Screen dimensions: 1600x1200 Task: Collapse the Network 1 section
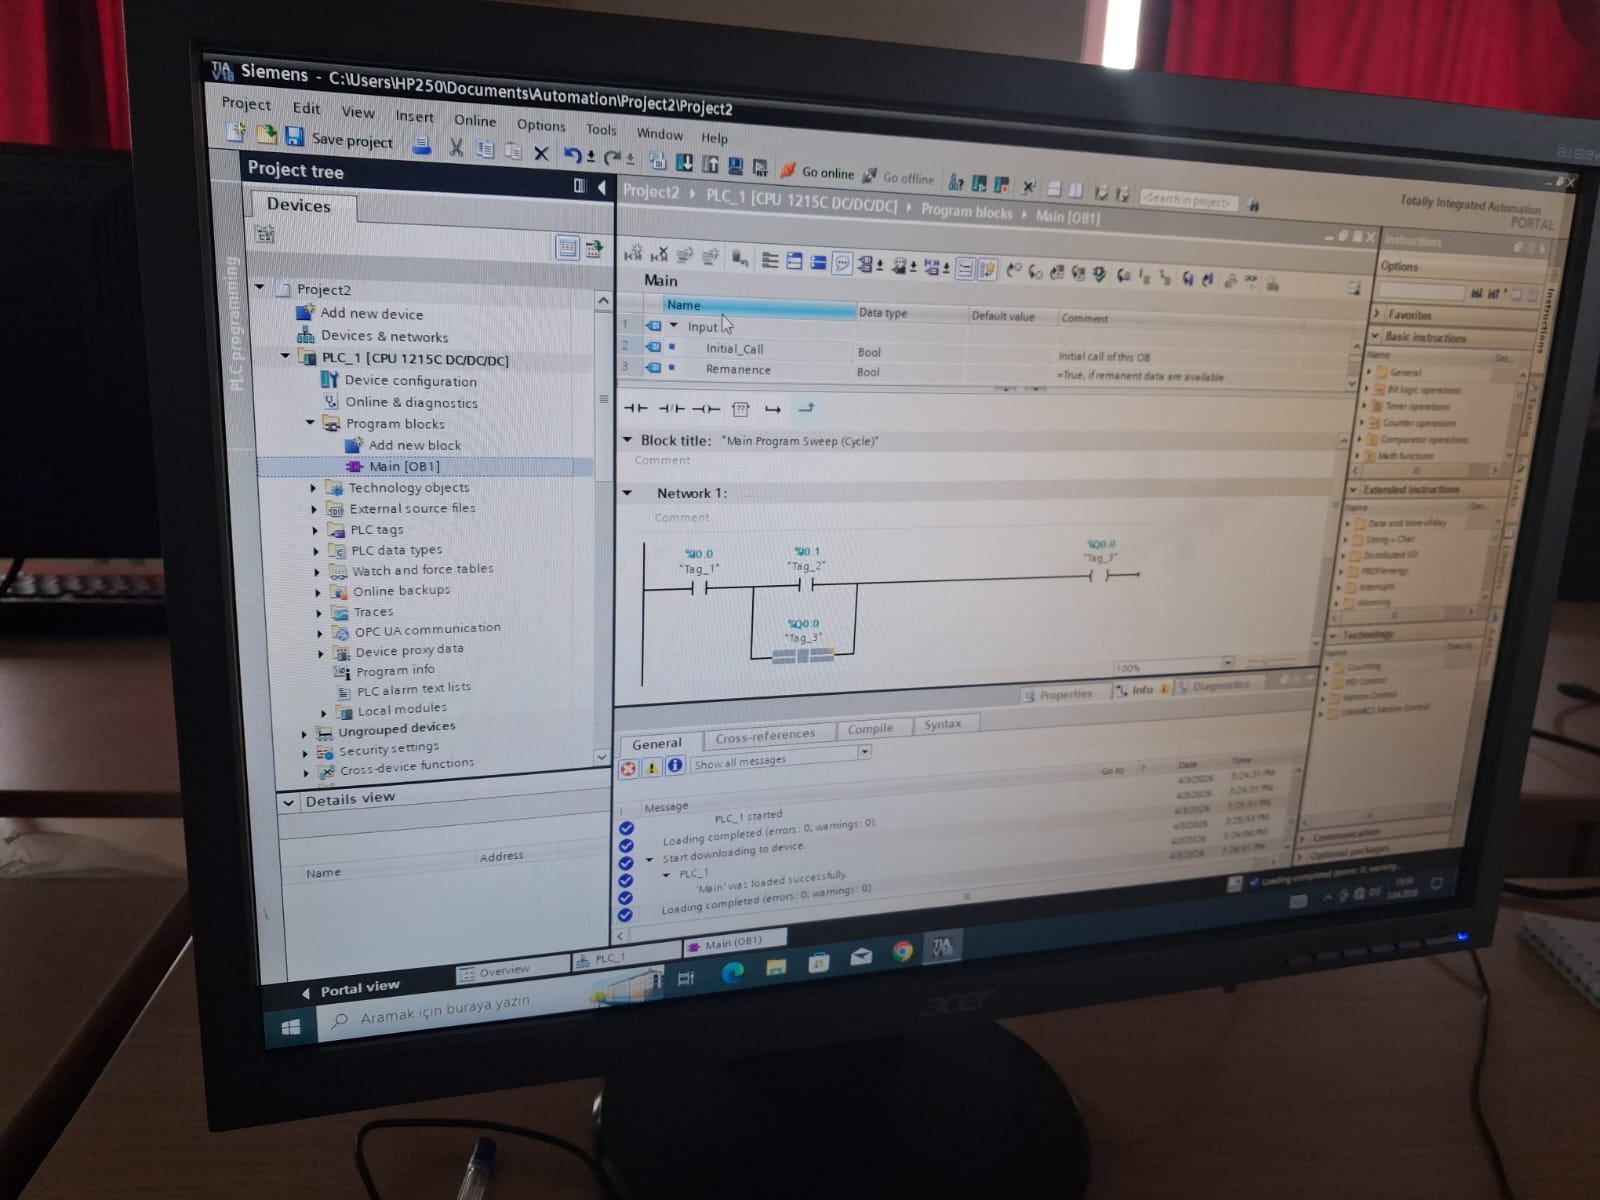(x=628, y=493)
